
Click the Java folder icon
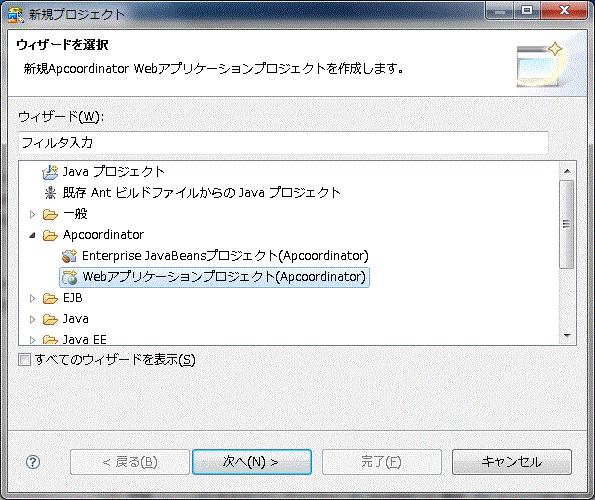click(50, 319)
